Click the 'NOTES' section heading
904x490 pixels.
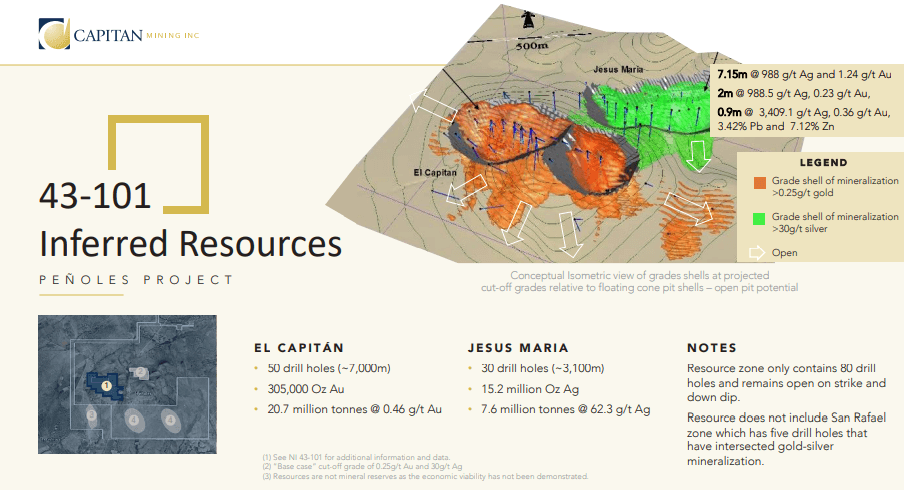click(712, 348)
